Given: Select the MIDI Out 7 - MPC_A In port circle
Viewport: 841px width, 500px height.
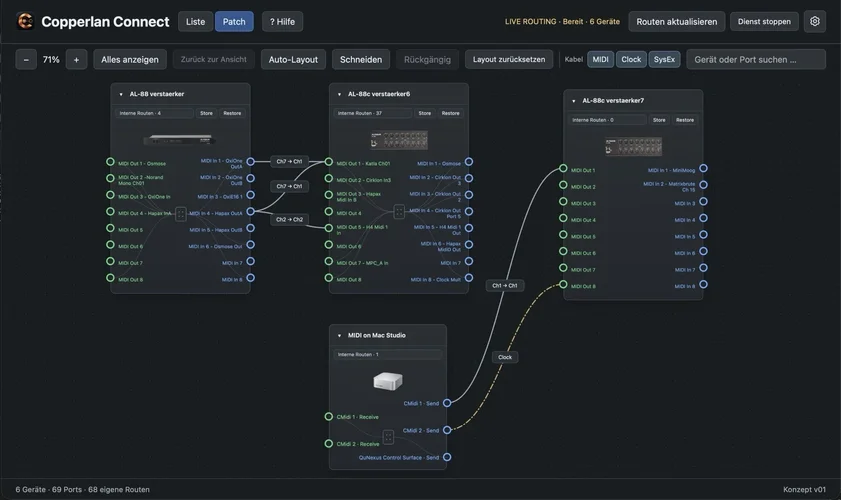Looking at the screenshot, I should click(x=329, y=261).
